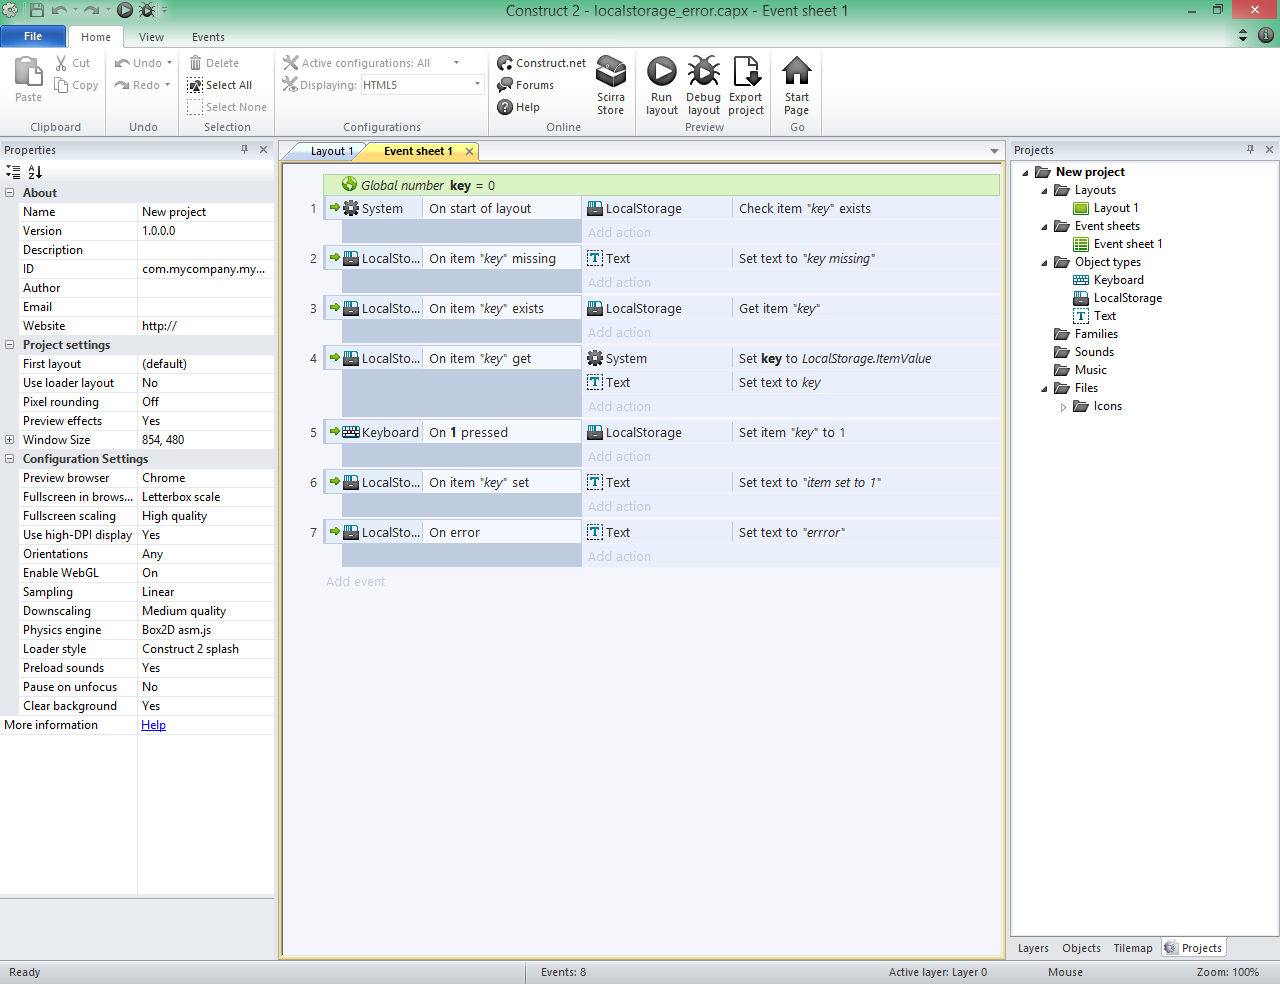This screenshot has width=1280, height=984.
Task: Collapse Event sheets folder in Projects
Action: (x=1044, y=226)
